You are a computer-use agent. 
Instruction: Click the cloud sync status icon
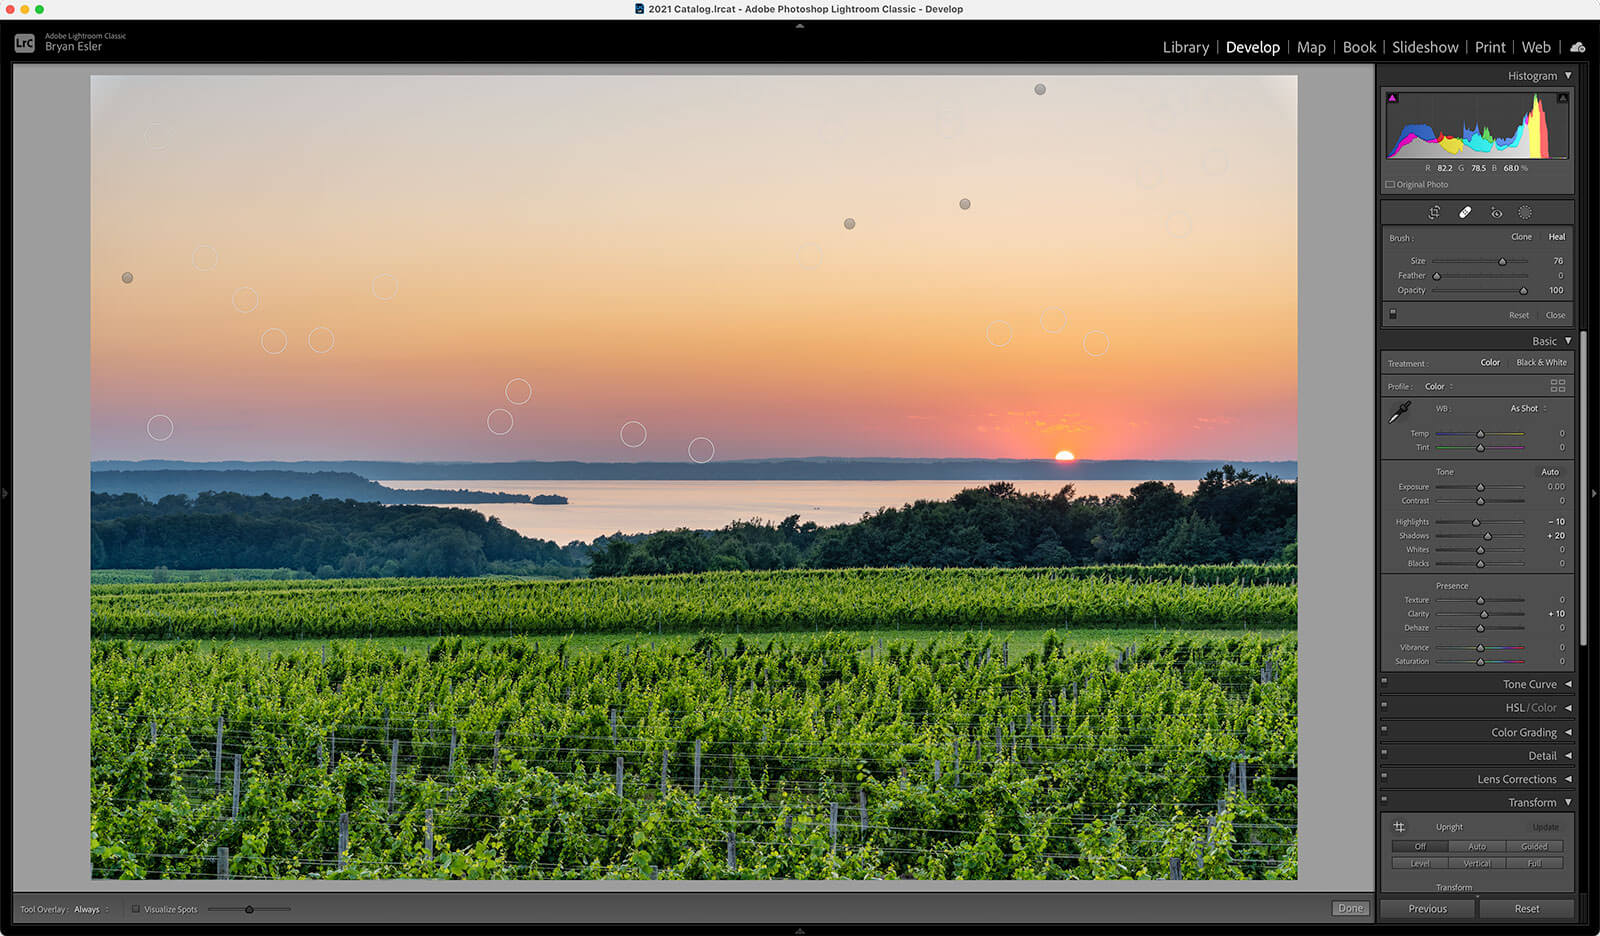tap(1578, 47)
